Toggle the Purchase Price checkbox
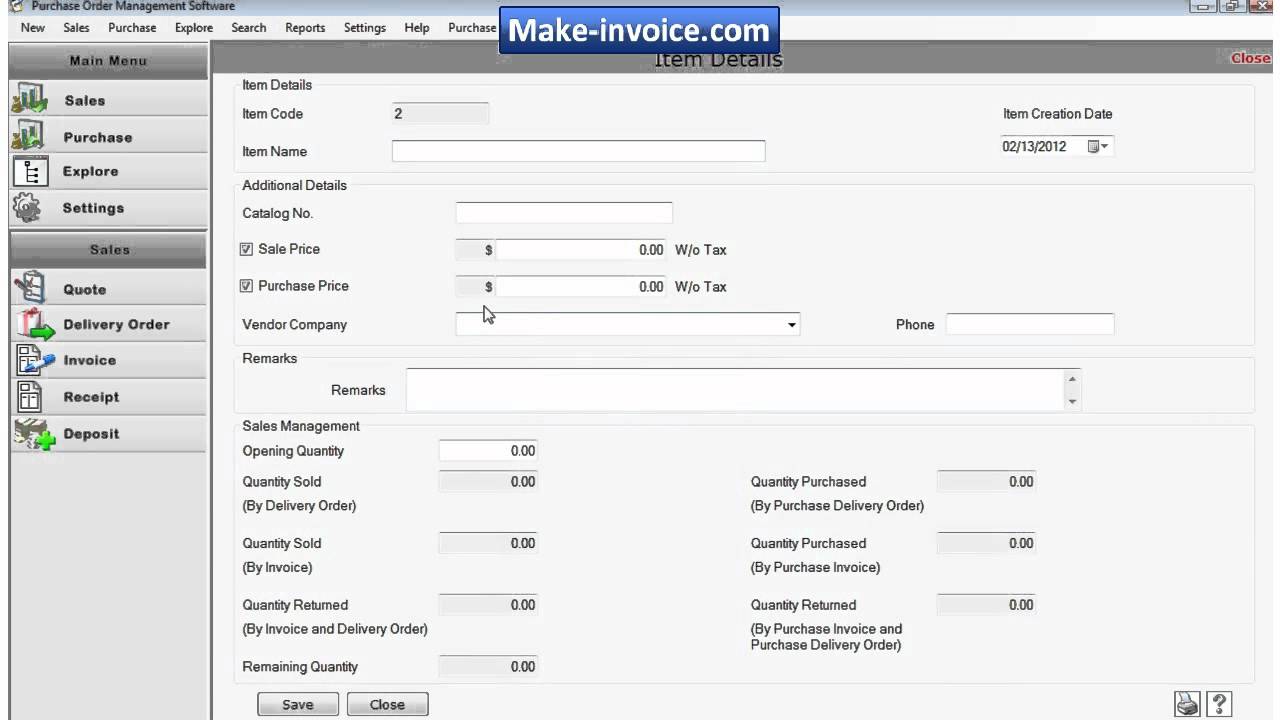1280x720 pixels. pos(247,286)
